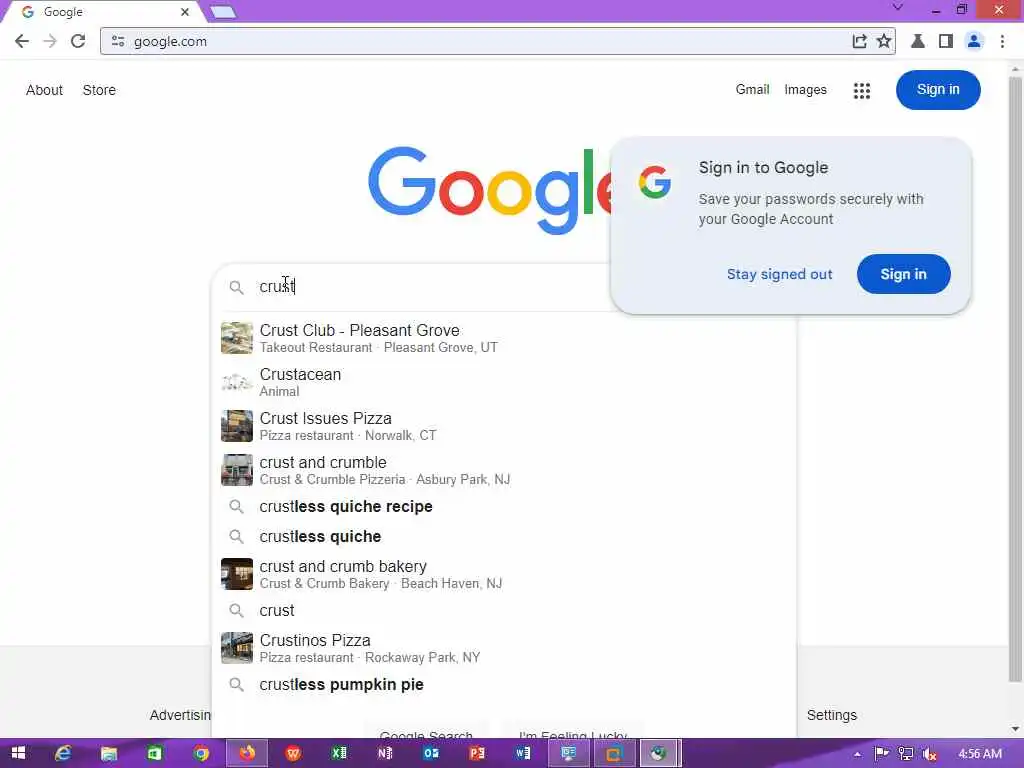The image size is (1024, 768).
Task: Choose Stay signed out
Action: coord(779,274)
